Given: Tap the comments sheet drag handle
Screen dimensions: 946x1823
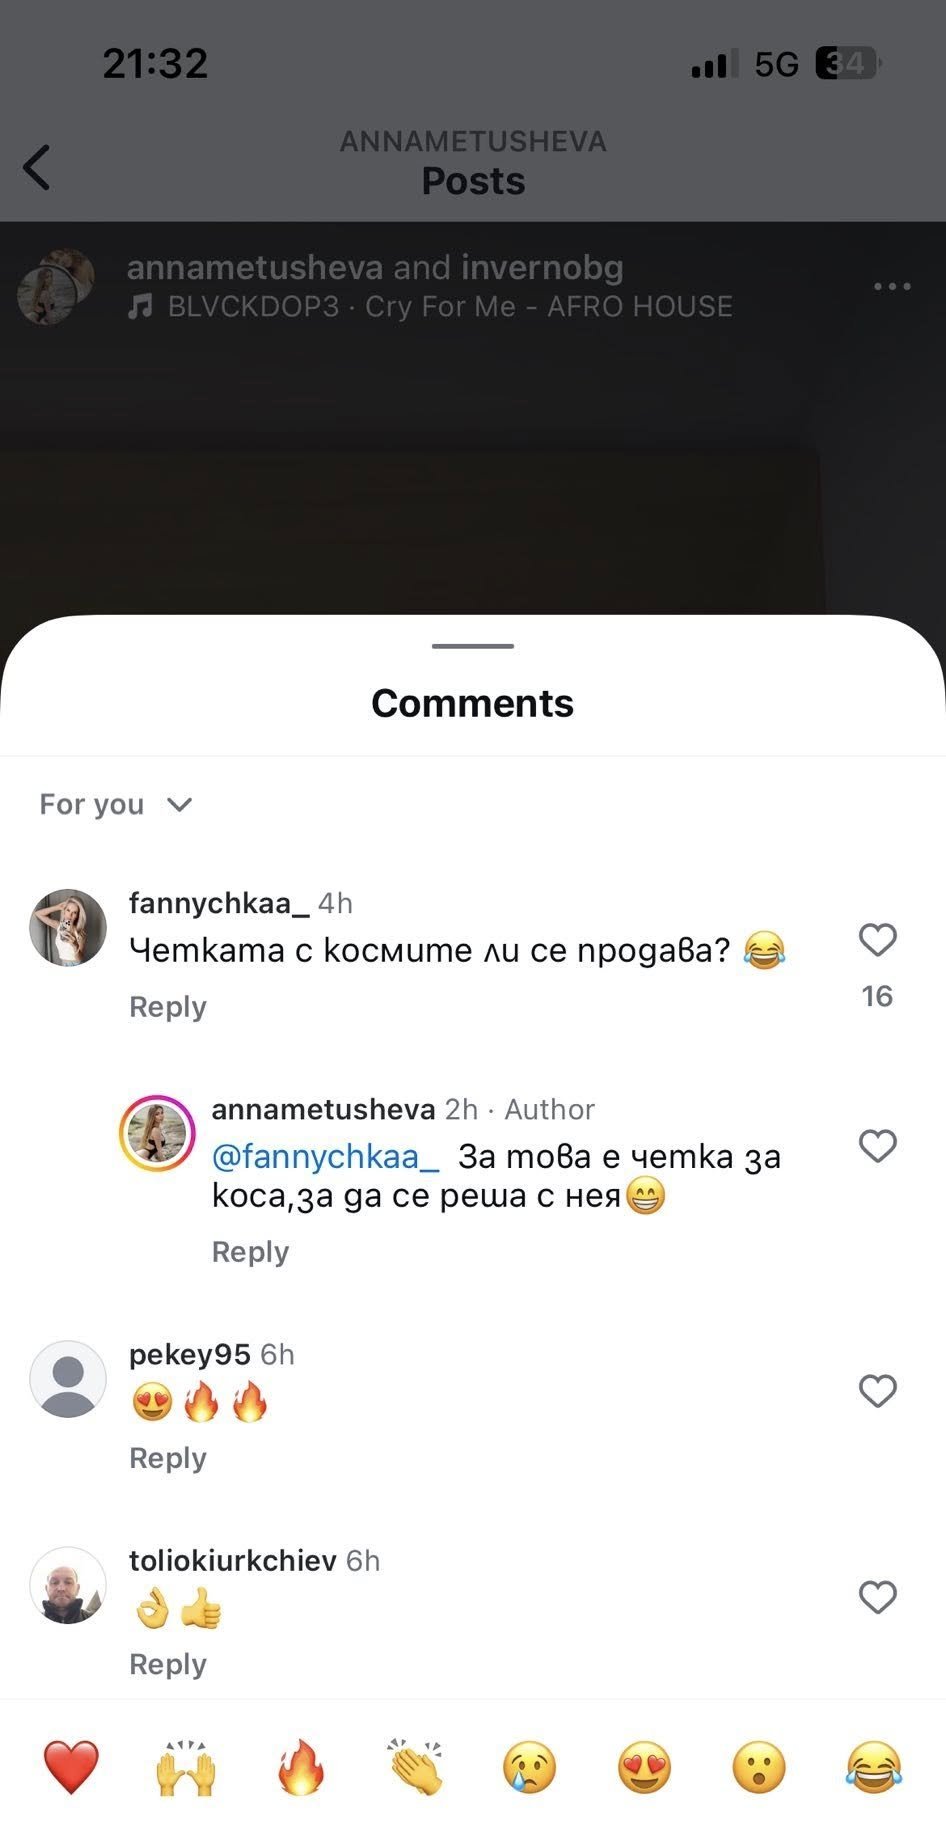Looking at the screenshot, I should [473, 646].
